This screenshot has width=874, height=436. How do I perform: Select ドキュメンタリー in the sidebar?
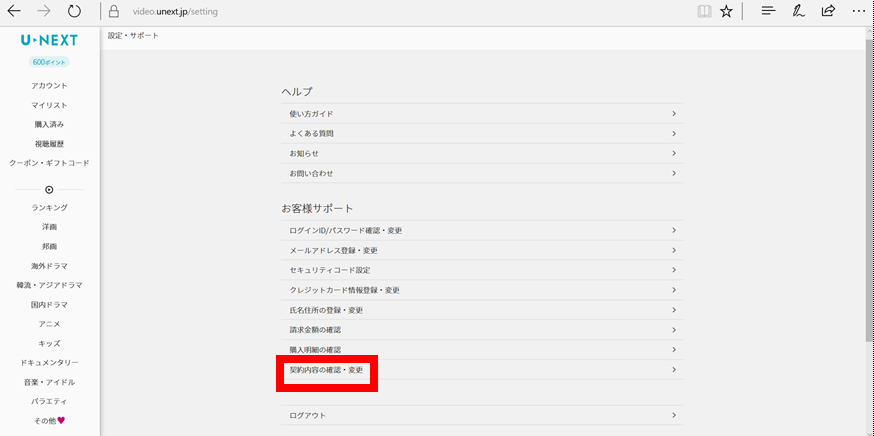tap(49, 362)
